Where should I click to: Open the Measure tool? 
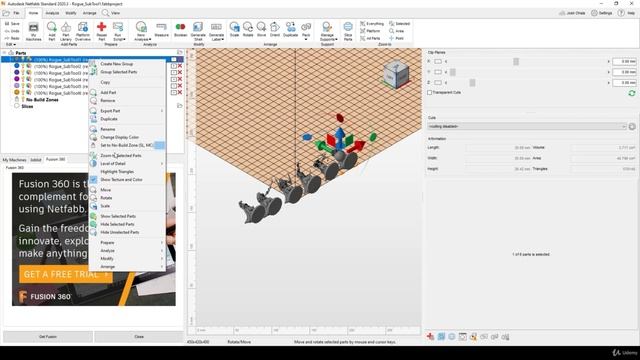tap(161, 29)
